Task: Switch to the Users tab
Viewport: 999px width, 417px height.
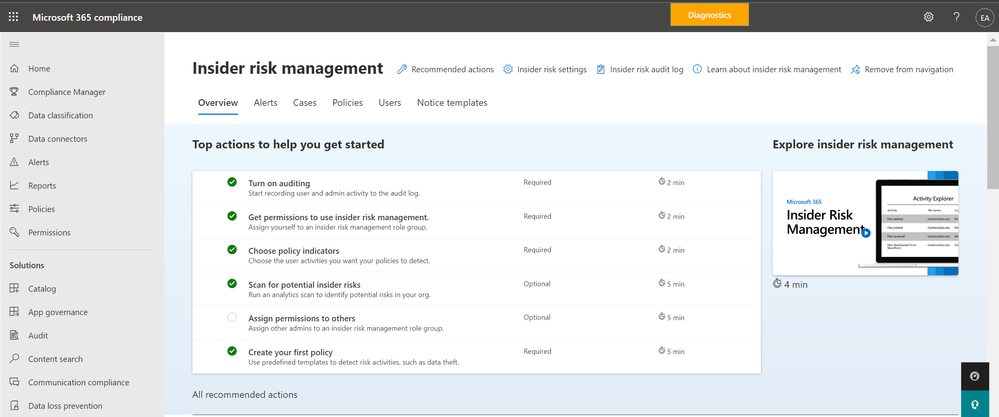Action: tap(390, 102)
